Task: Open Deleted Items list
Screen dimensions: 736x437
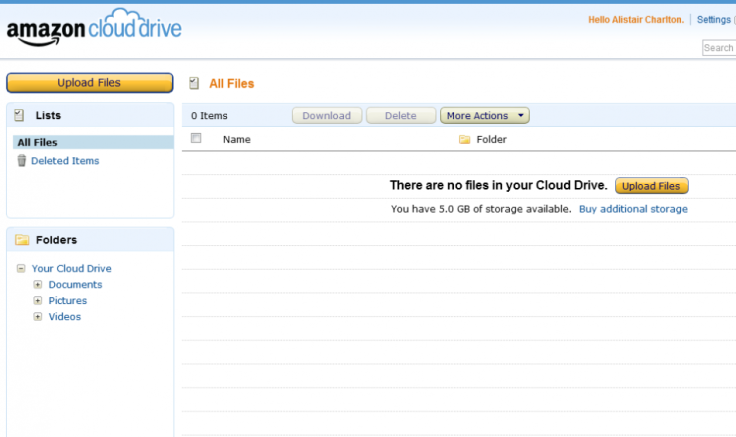Action: tap(65, 161)
